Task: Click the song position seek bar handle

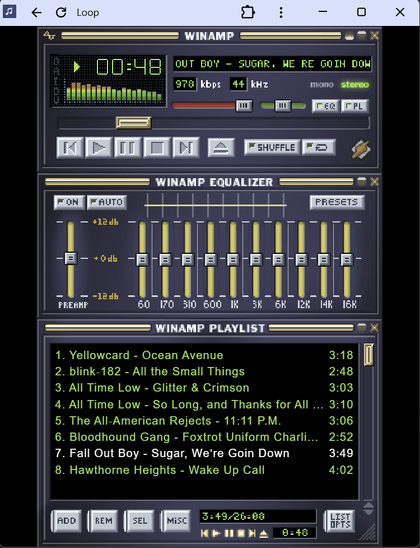Action: coord(133,123)
